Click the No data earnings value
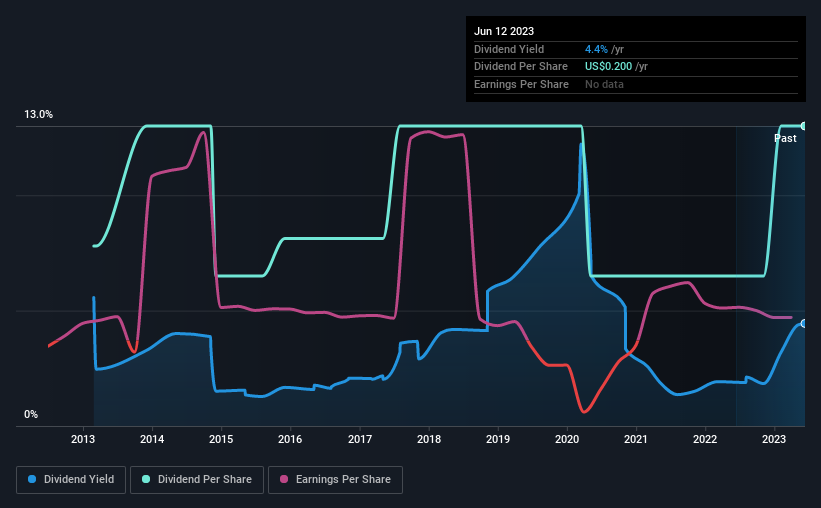This screenshot has height=508, width=821. (x=604, y=84)
